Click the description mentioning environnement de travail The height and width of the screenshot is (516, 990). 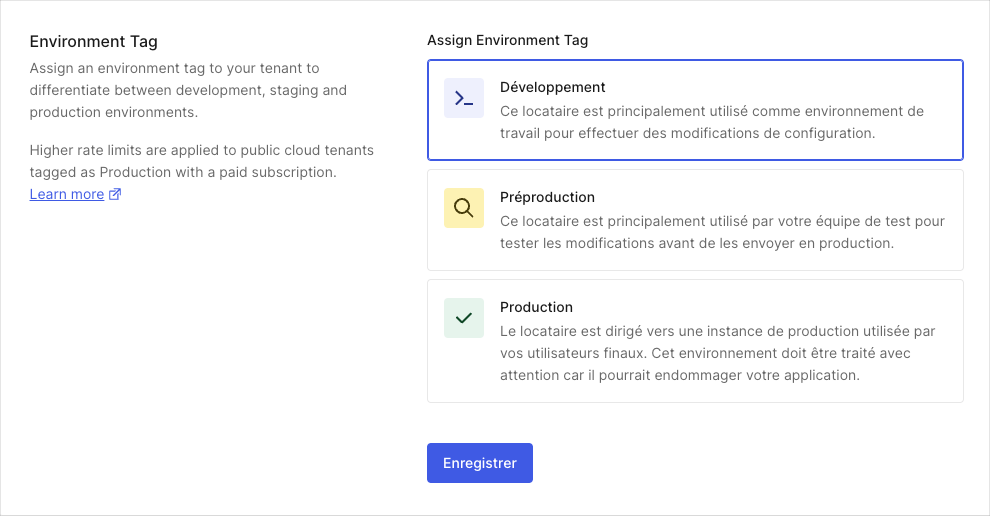[712, 122]
